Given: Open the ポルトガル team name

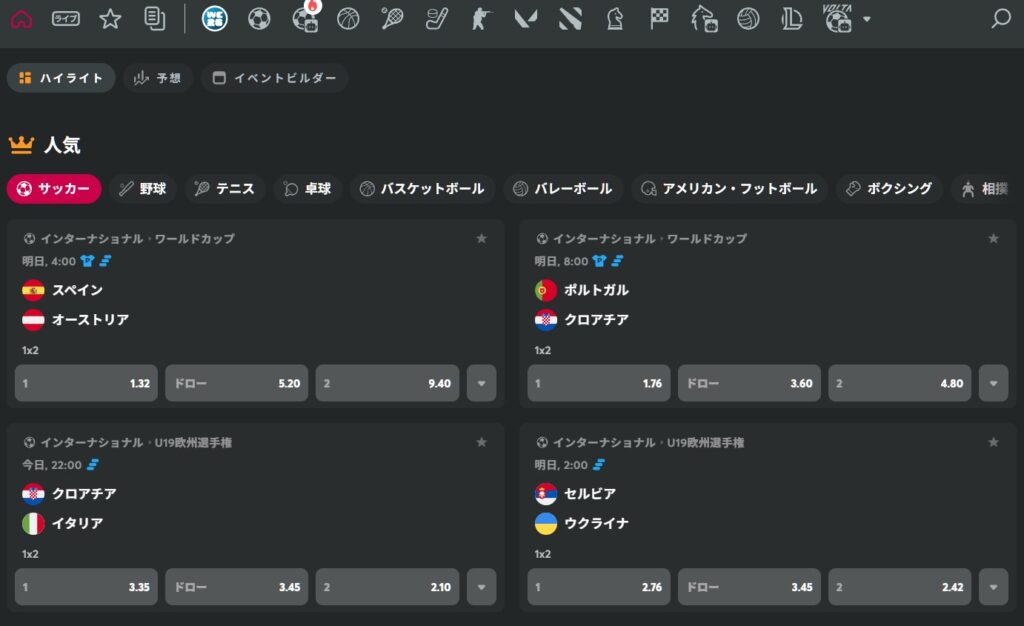Looking at the screenshot, I should pos(596,290).
